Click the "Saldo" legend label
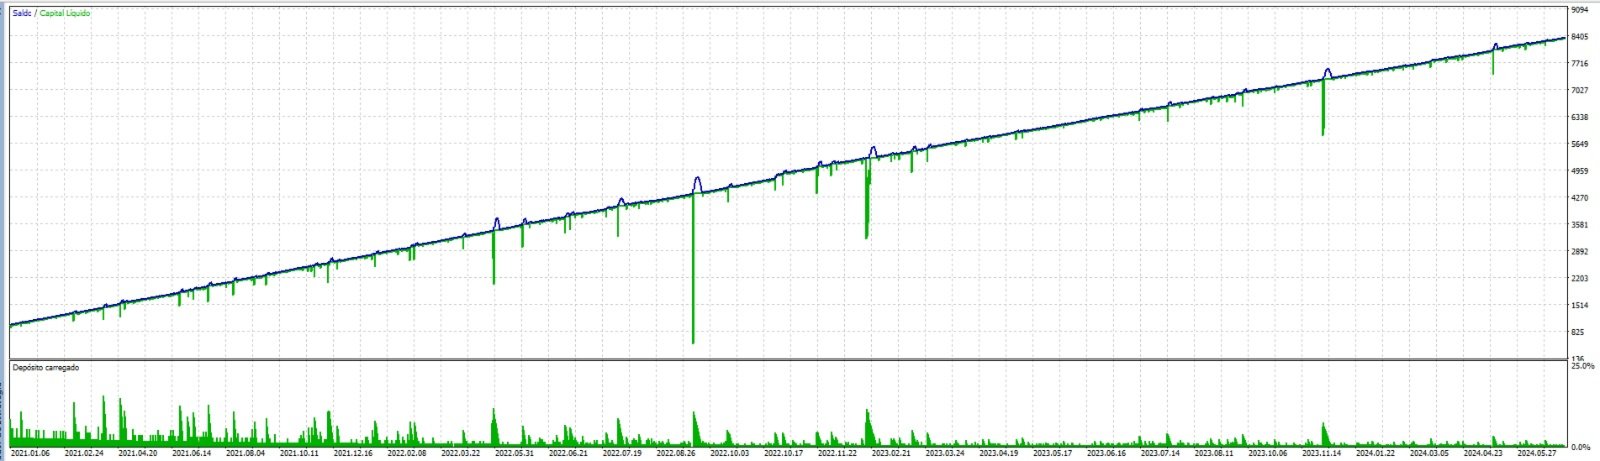1600x461 pixels. click(22, 13)
